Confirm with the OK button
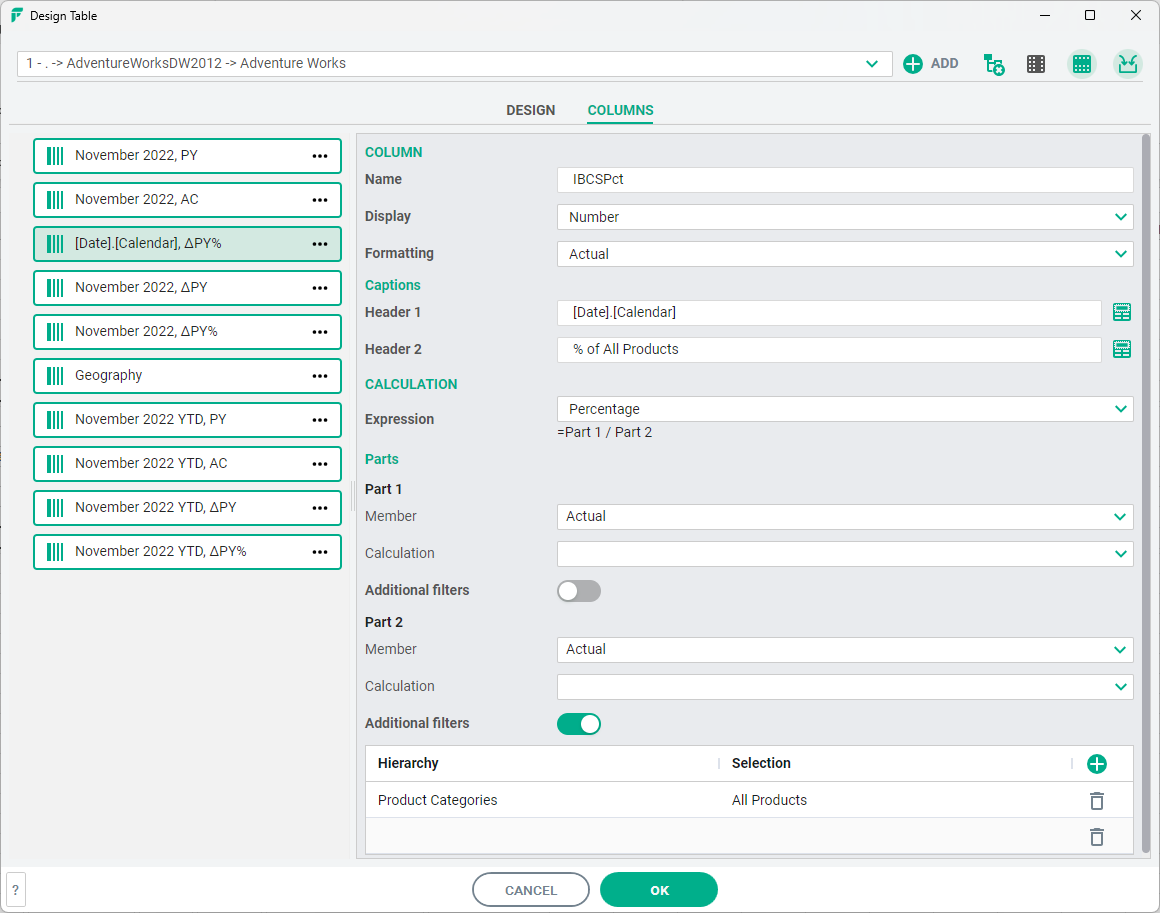Image resolution: width=1160 pixels, height=913 pixels. tap(659, 890)
